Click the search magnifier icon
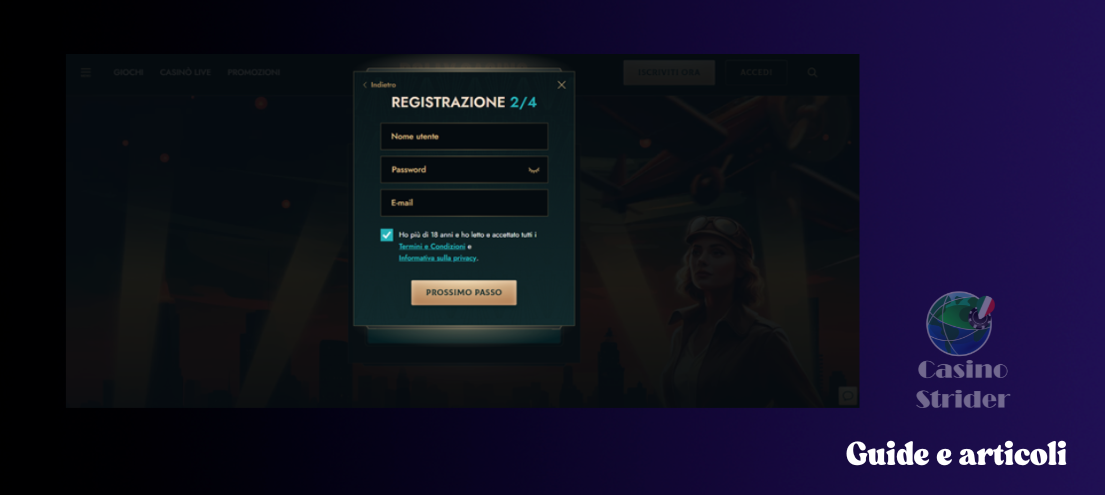This screenshot has height=495, width=1105. coord(813,73)
